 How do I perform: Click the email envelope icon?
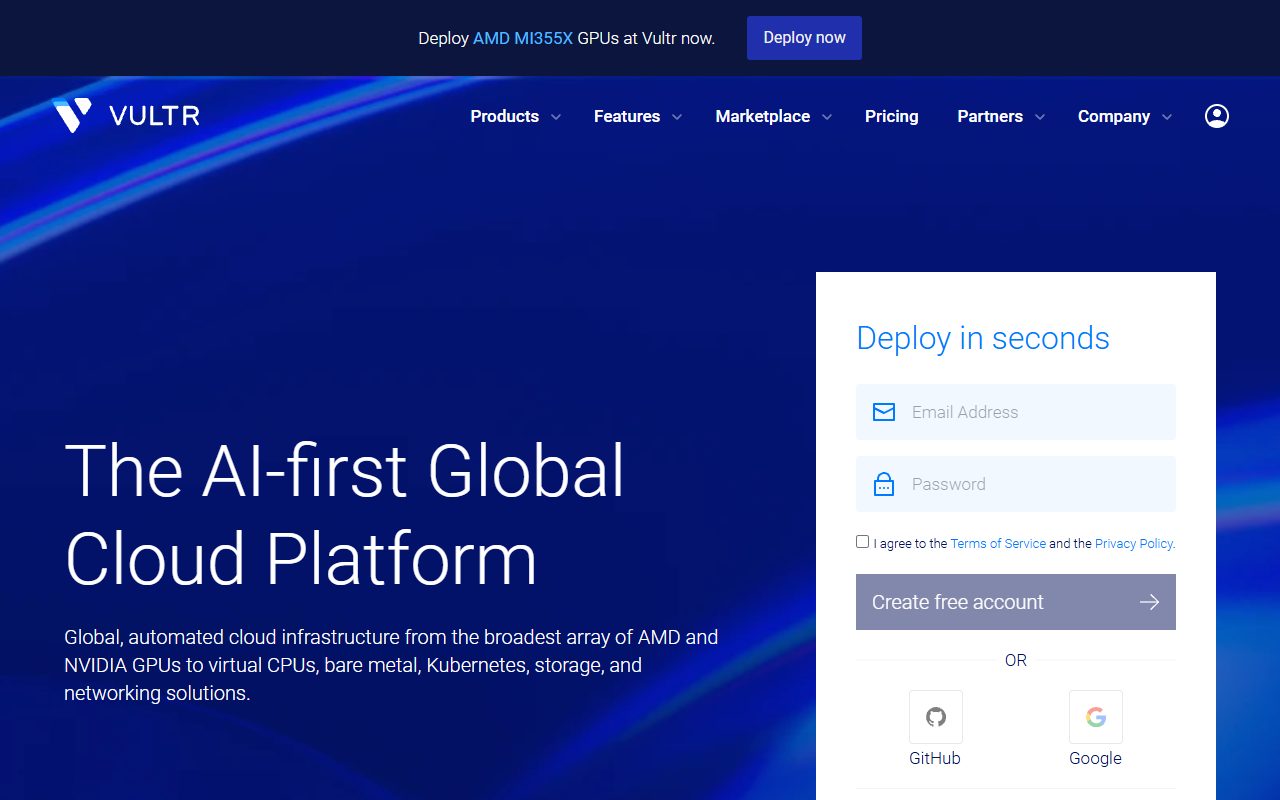tap(884, 411)
